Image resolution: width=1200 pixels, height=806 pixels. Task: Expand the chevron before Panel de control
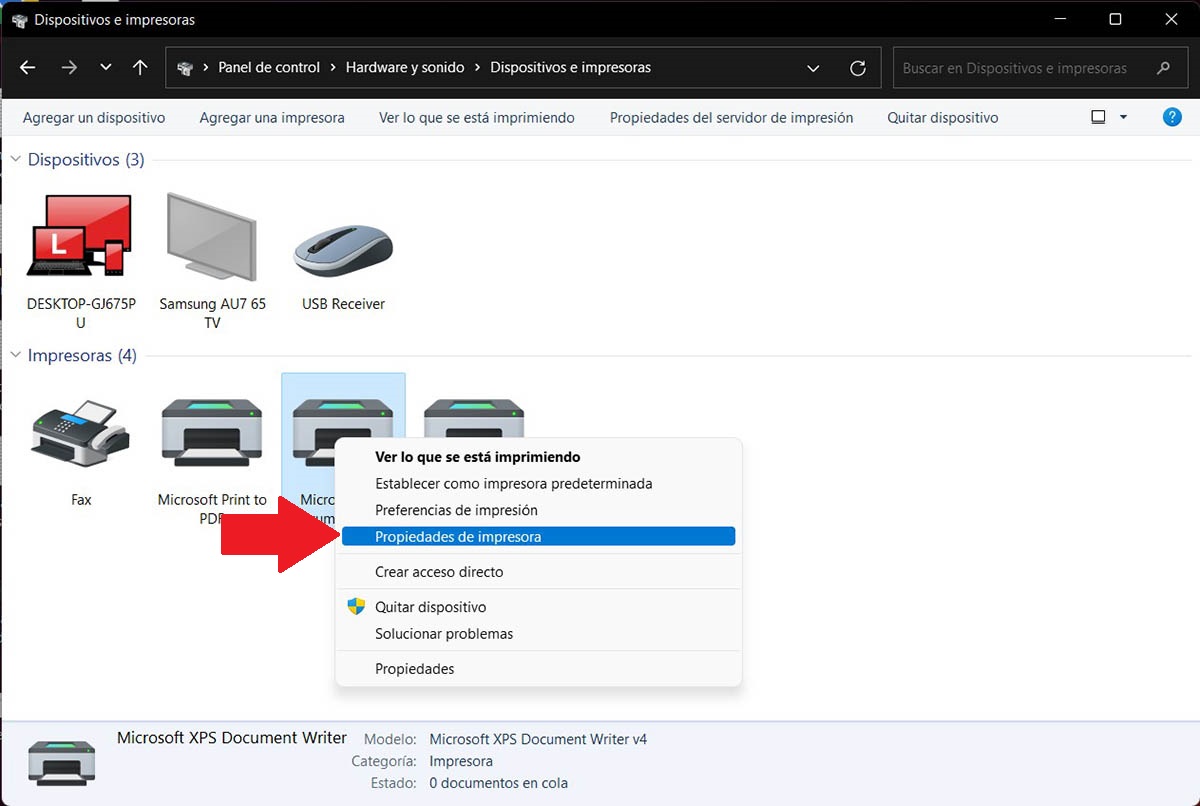pos(206,68)
